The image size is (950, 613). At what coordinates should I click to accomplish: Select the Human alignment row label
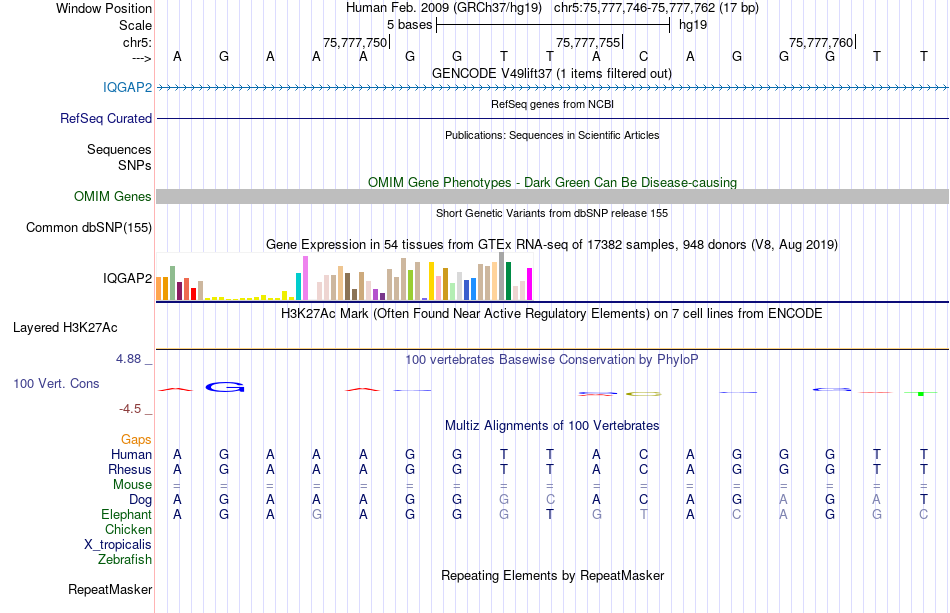131,454
